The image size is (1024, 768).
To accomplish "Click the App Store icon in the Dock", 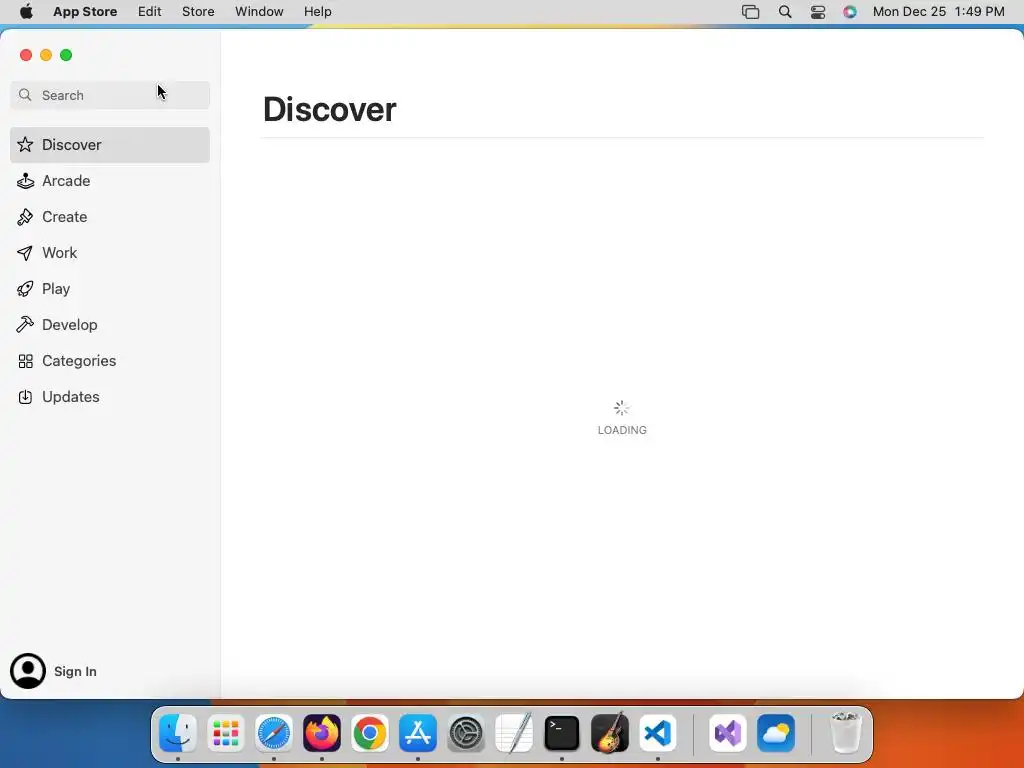I will click(418, 733).
